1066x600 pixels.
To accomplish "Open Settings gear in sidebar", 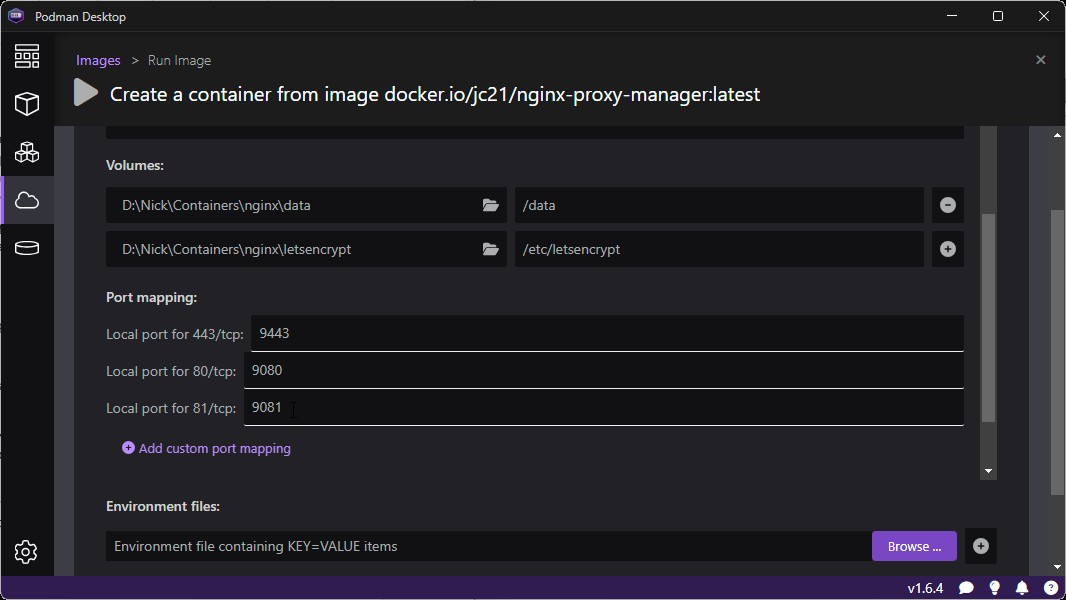I will (27, 552).
